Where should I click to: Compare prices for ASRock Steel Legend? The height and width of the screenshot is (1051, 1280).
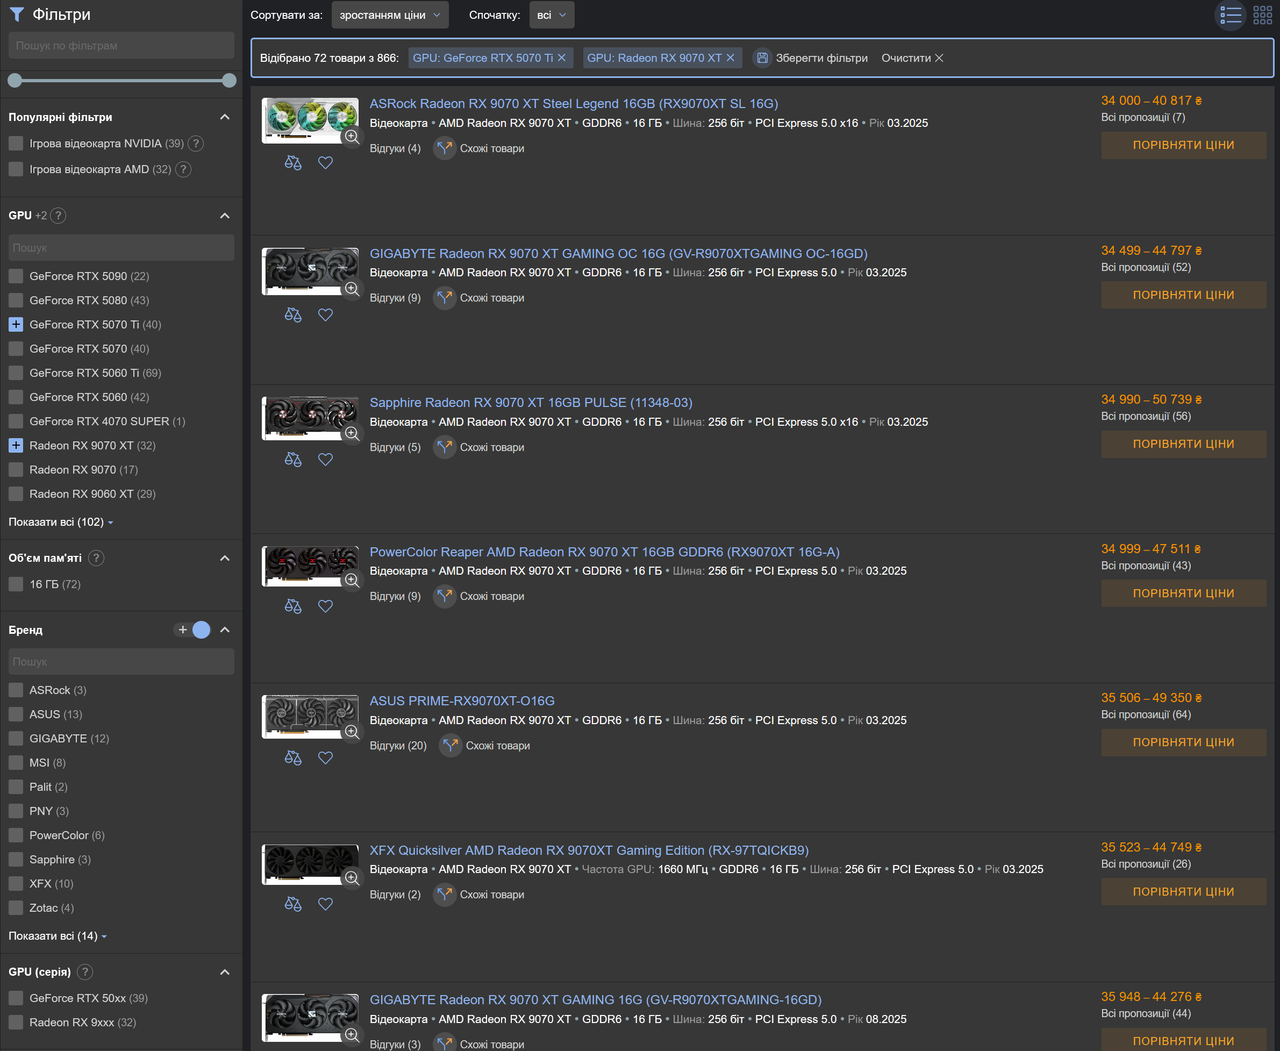click(1184, 145)
